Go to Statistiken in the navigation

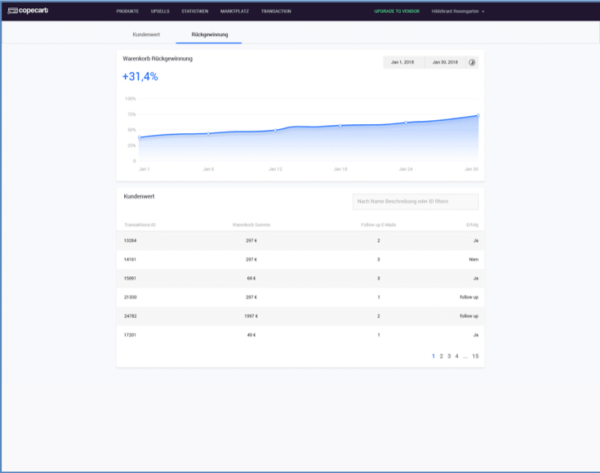click(x=197, y=11)
